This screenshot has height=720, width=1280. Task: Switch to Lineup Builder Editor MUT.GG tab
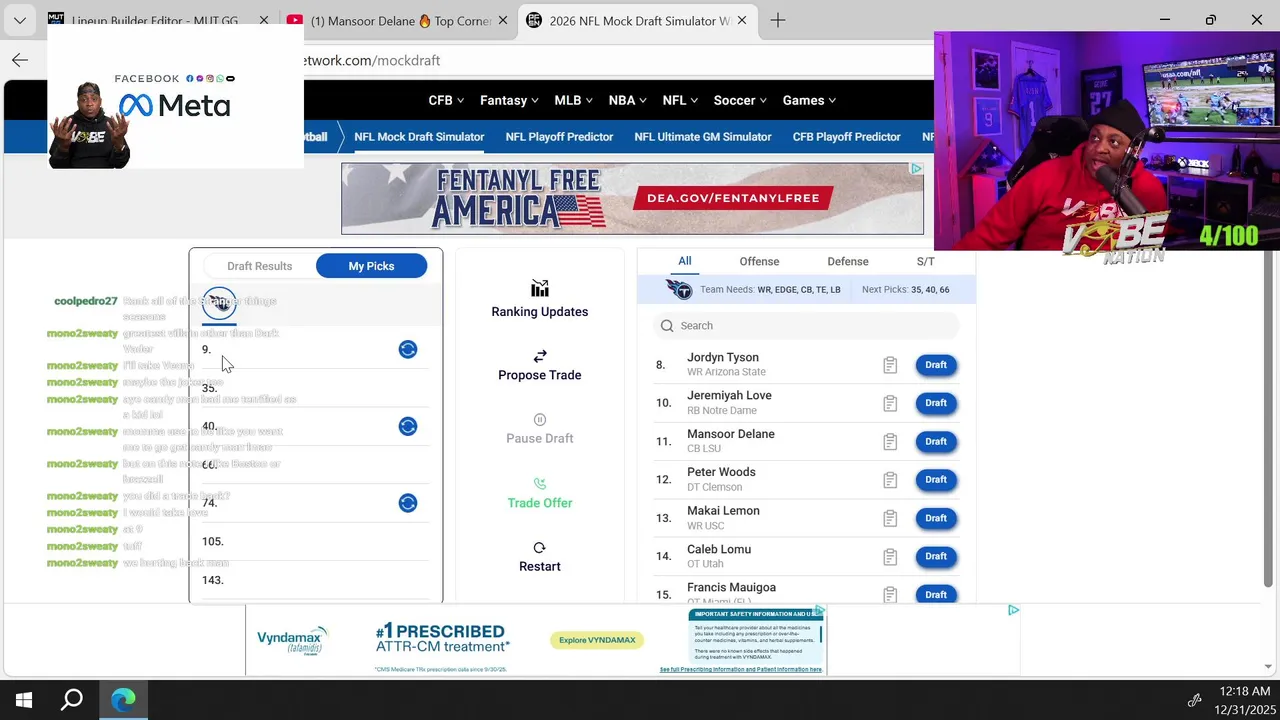pyautogui.click(x=156, y=20)
